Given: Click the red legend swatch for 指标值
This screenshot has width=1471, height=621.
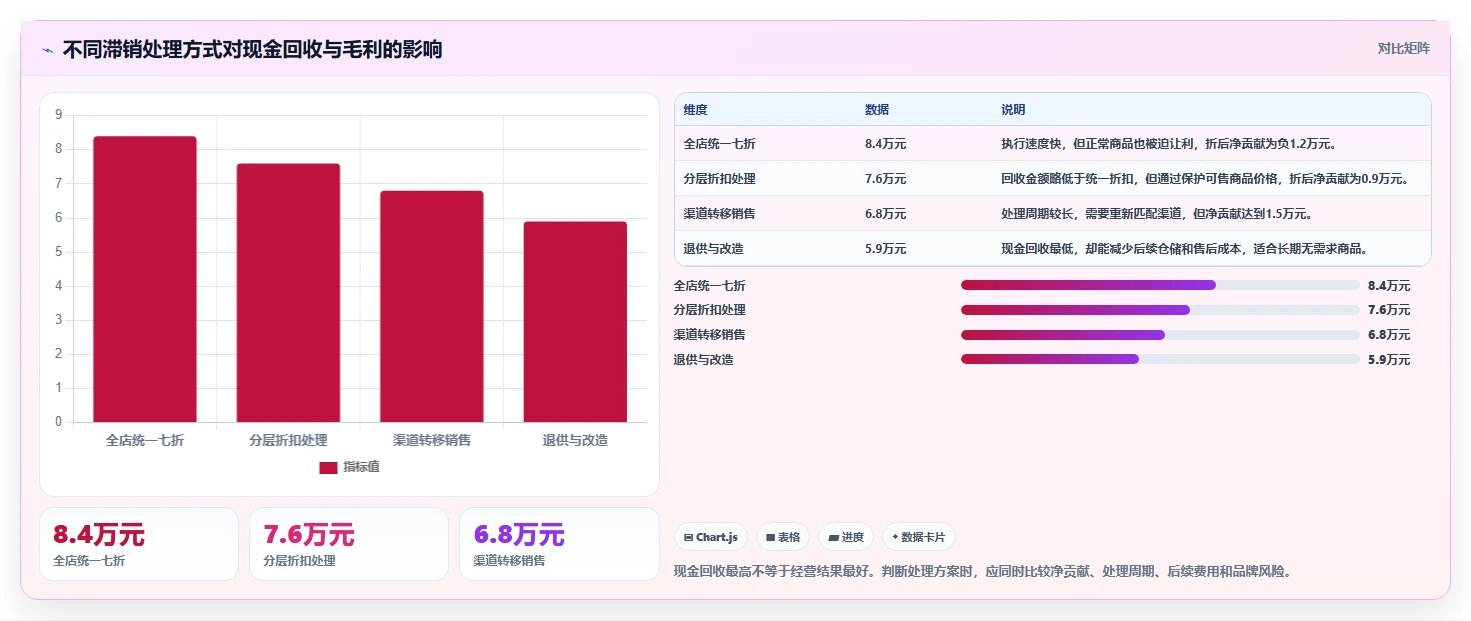Looking at the screenshot, I should (328, 467).
